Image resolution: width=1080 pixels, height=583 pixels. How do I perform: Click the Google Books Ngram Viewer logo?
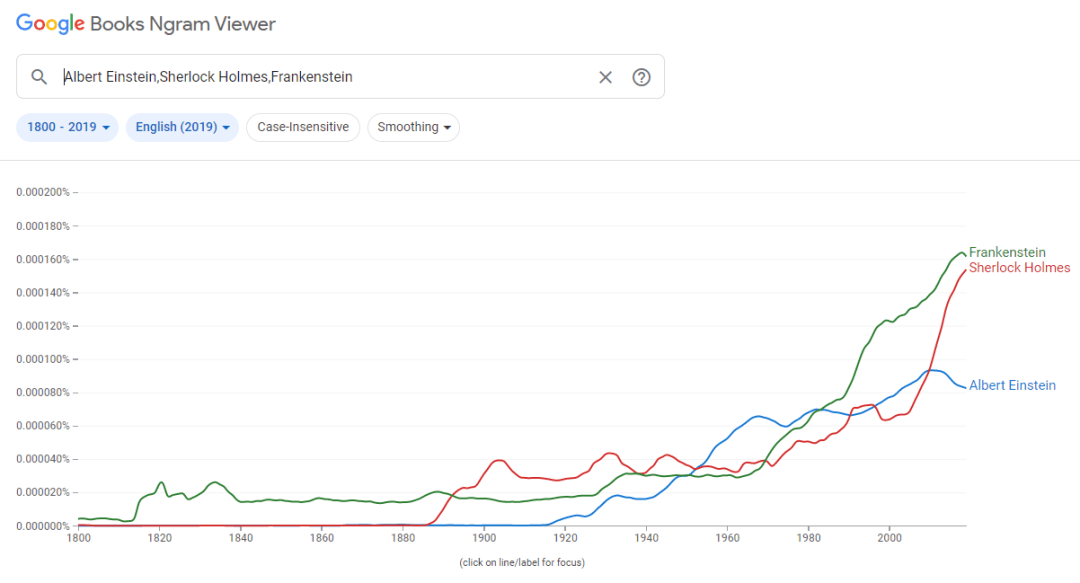click(x=146, y=24)
